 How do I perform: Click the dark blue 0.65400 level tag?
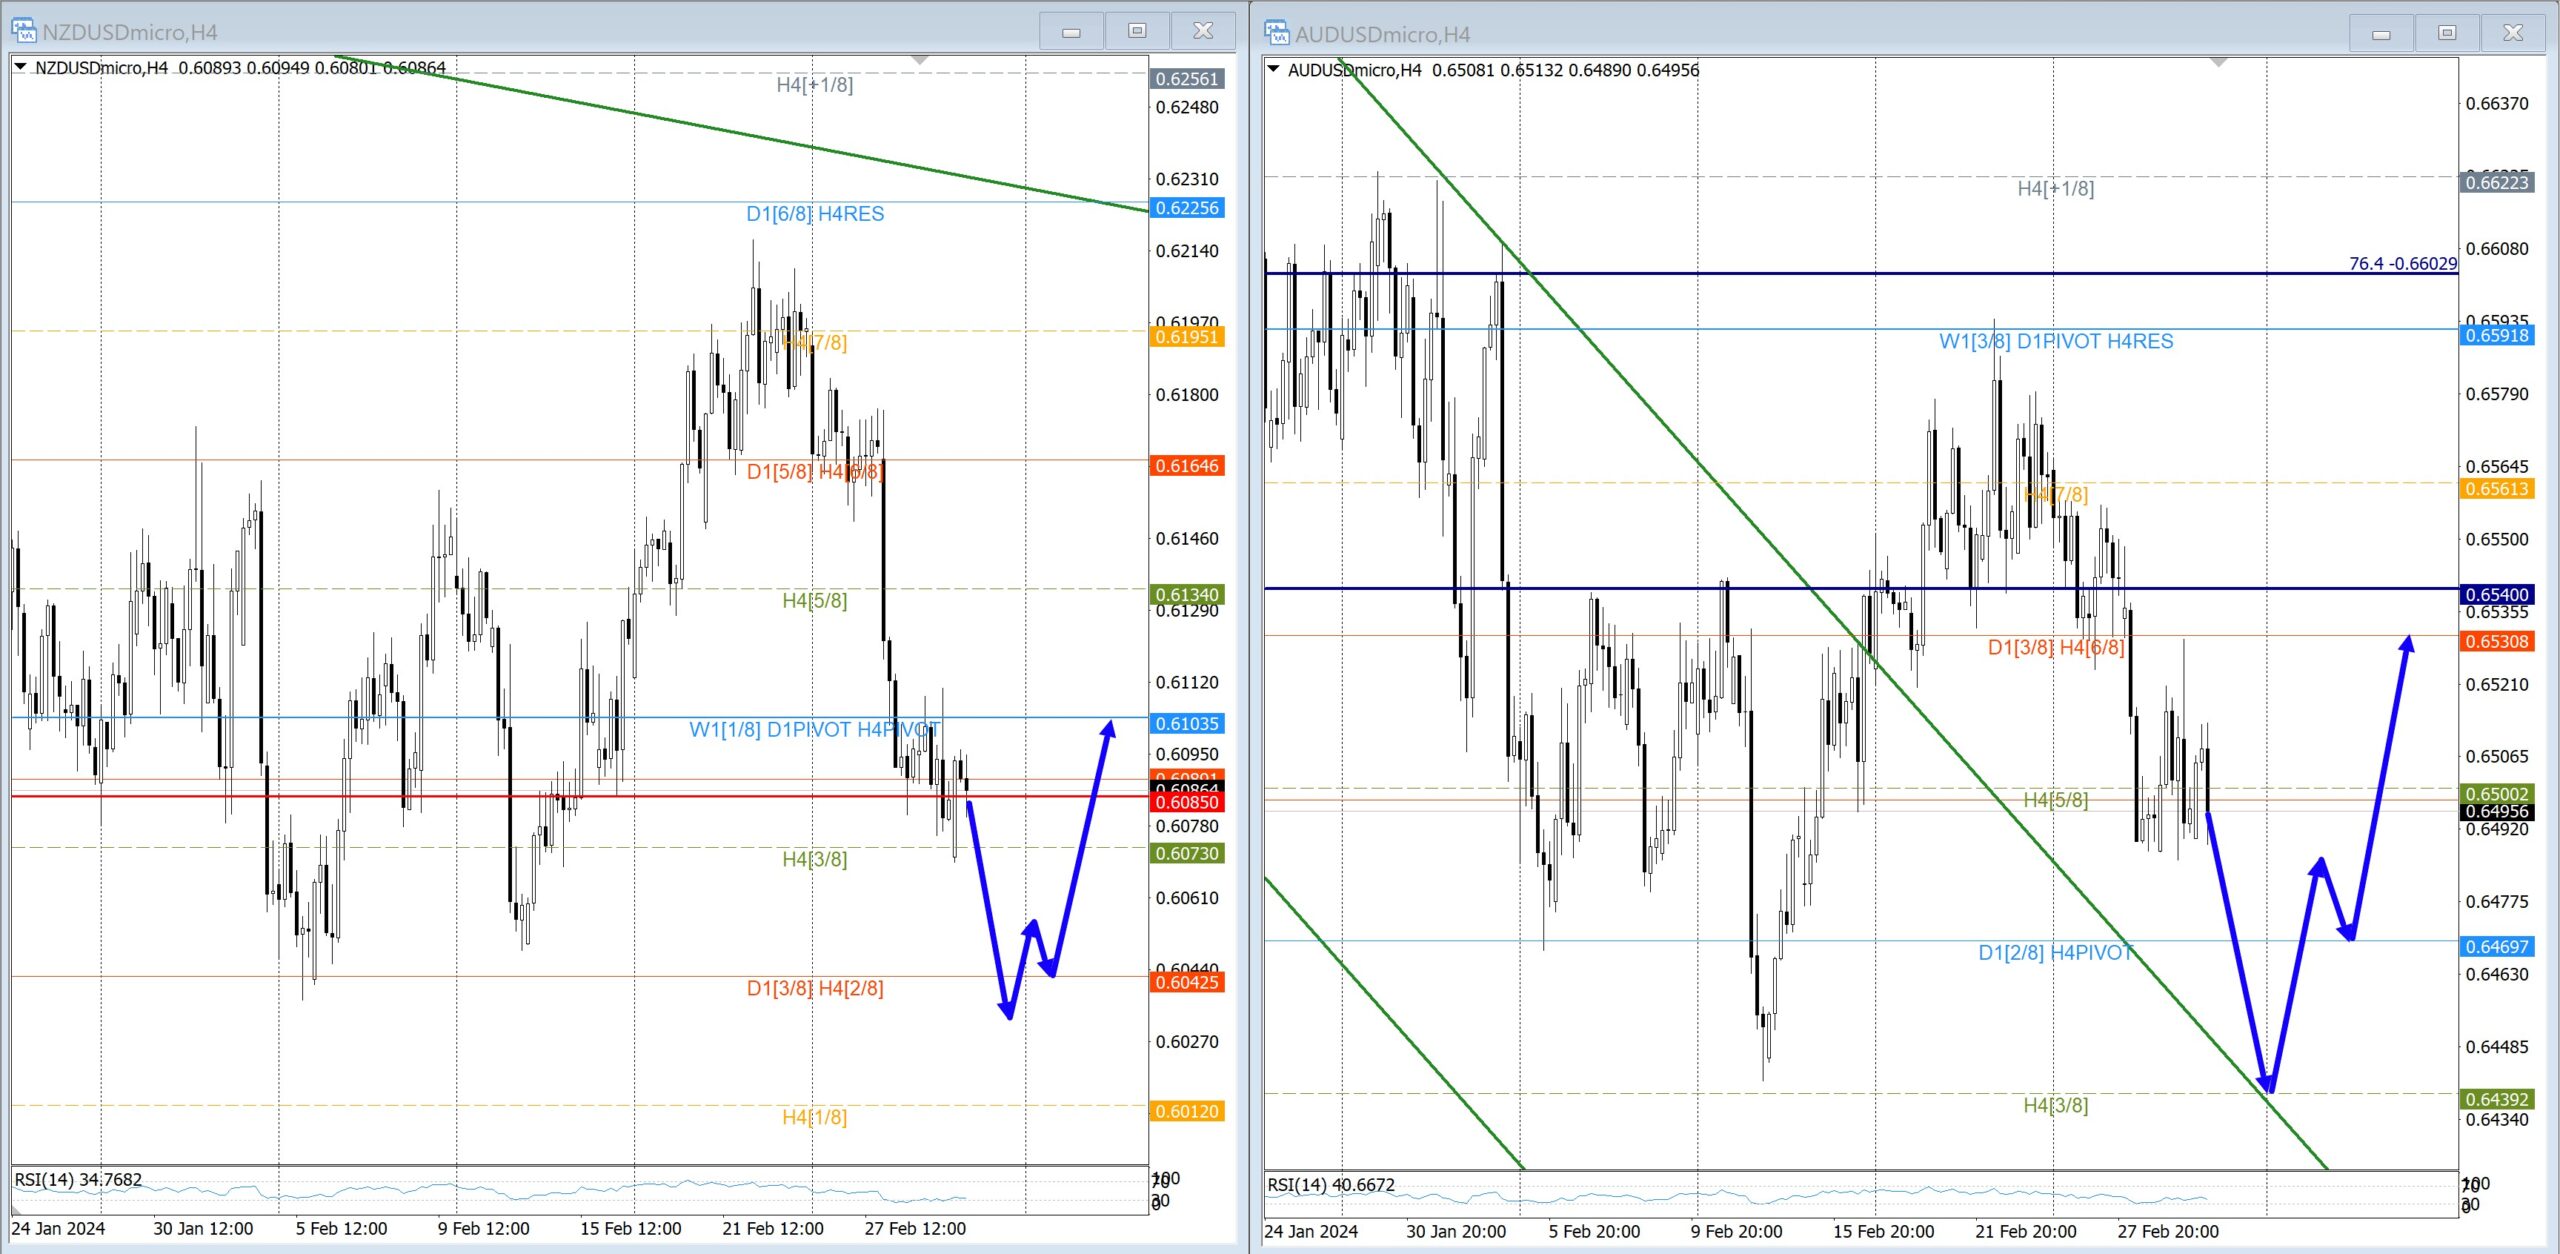click(2496, 594)
